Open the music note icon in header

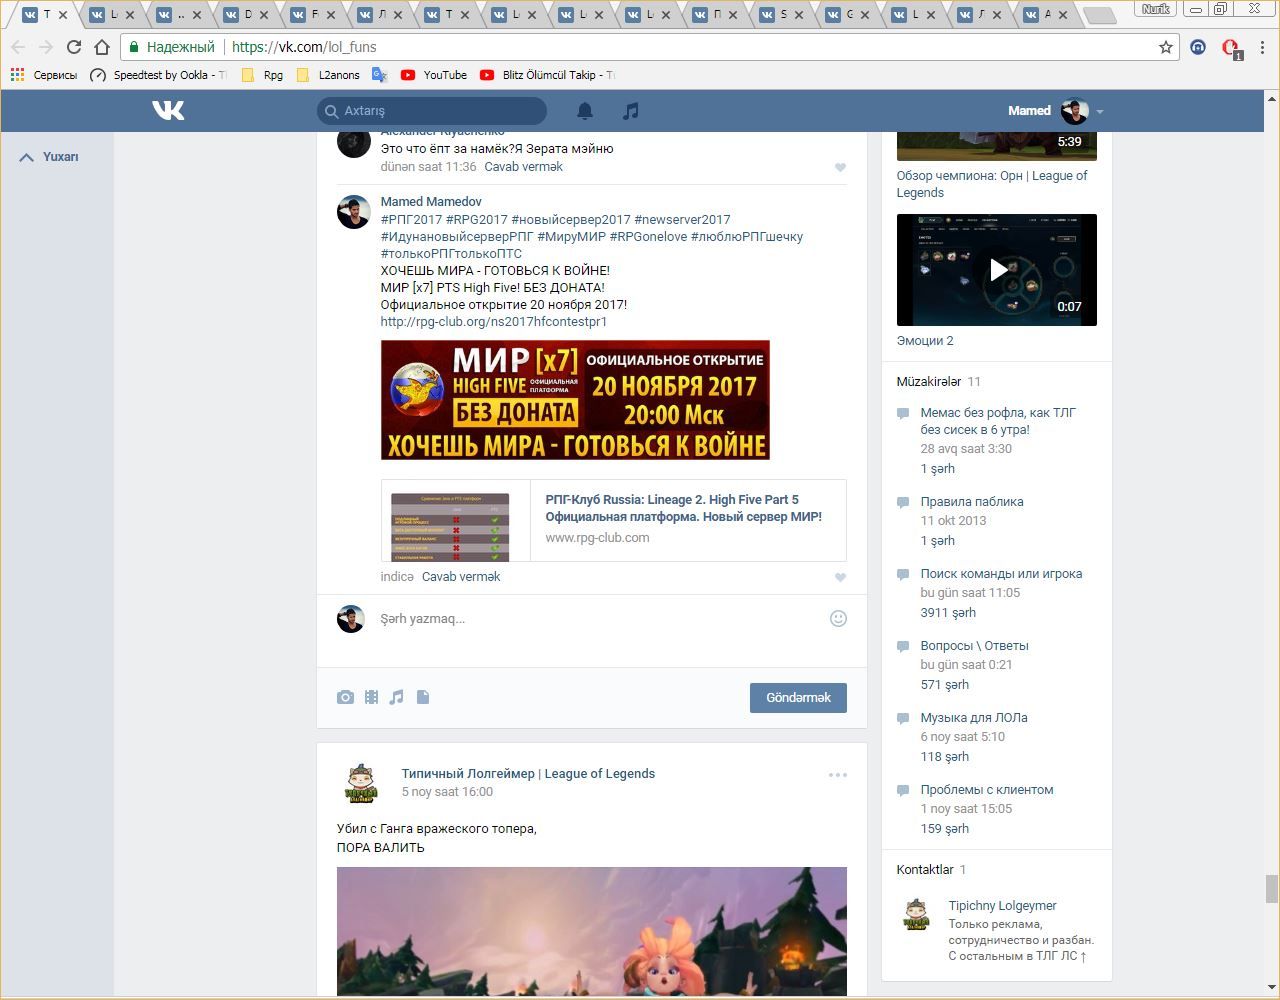click(630, 111)
